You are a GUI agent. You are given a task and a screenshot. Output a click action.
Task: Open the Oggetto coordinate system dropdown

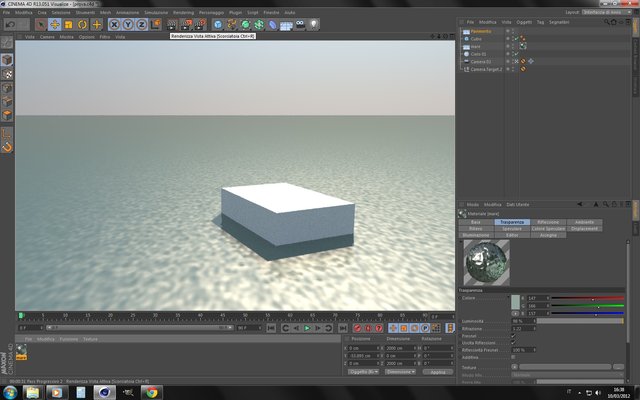click(363, 372)
